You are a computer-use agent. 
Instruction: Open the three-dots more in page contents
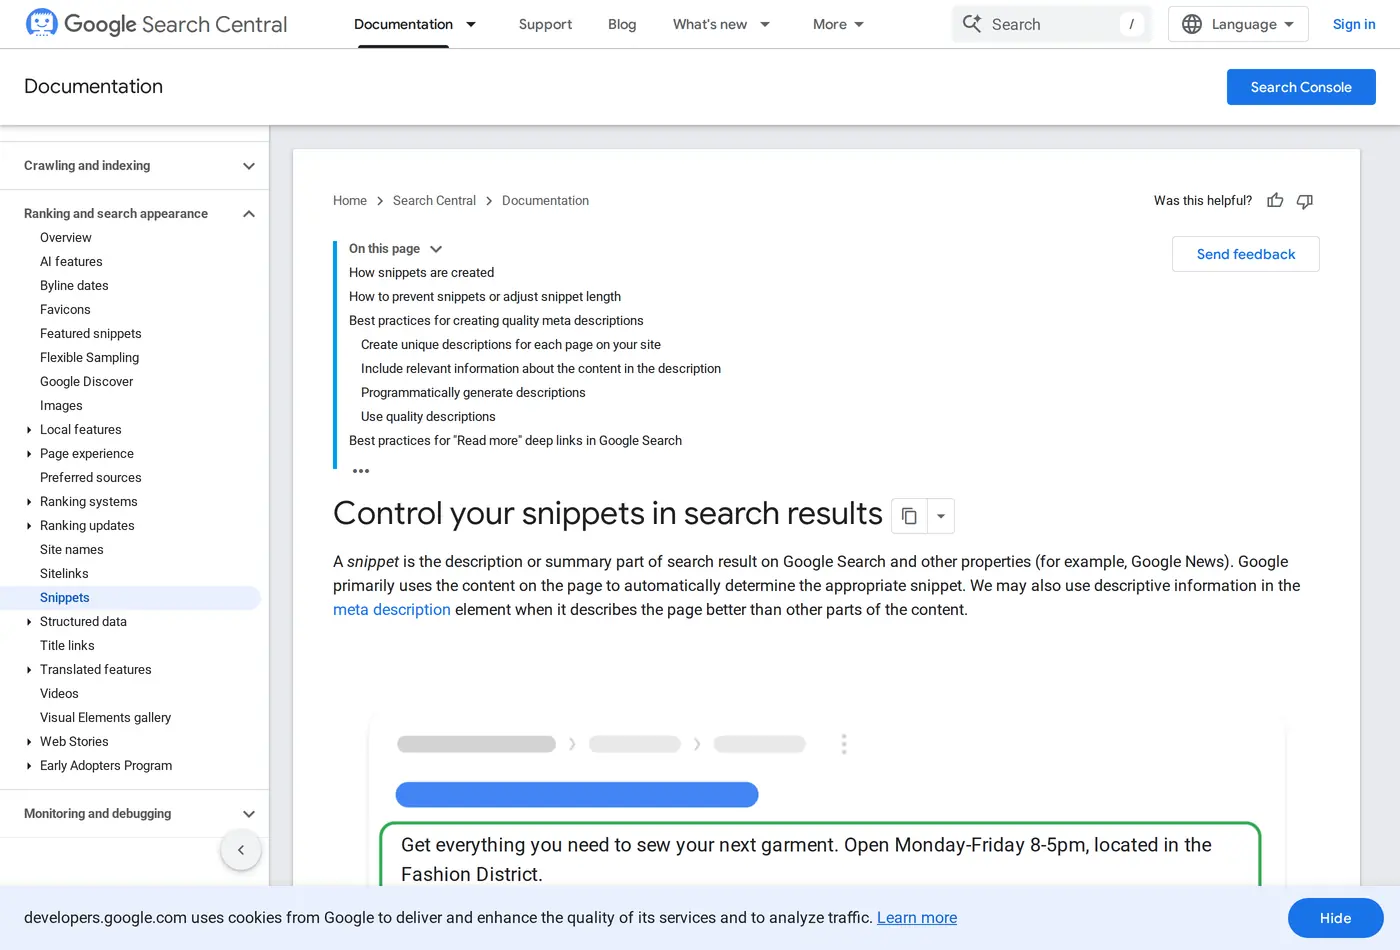[361, 470]
